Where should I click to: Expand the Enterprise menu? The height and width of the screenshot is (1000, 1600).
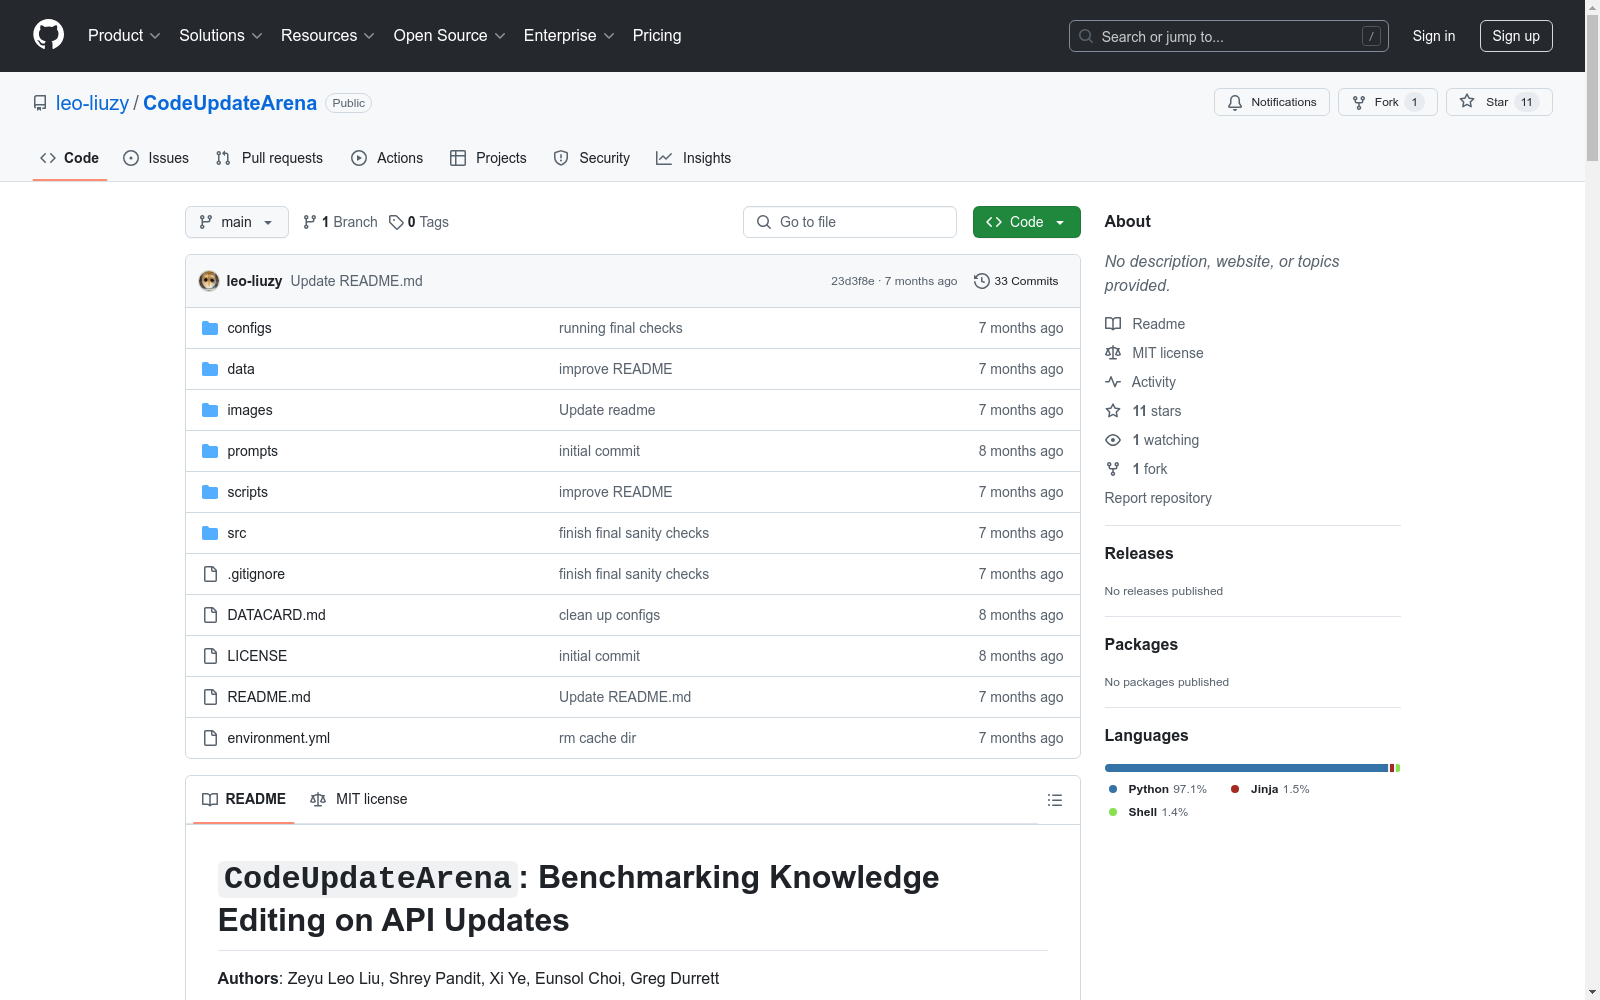click(569, 35)
